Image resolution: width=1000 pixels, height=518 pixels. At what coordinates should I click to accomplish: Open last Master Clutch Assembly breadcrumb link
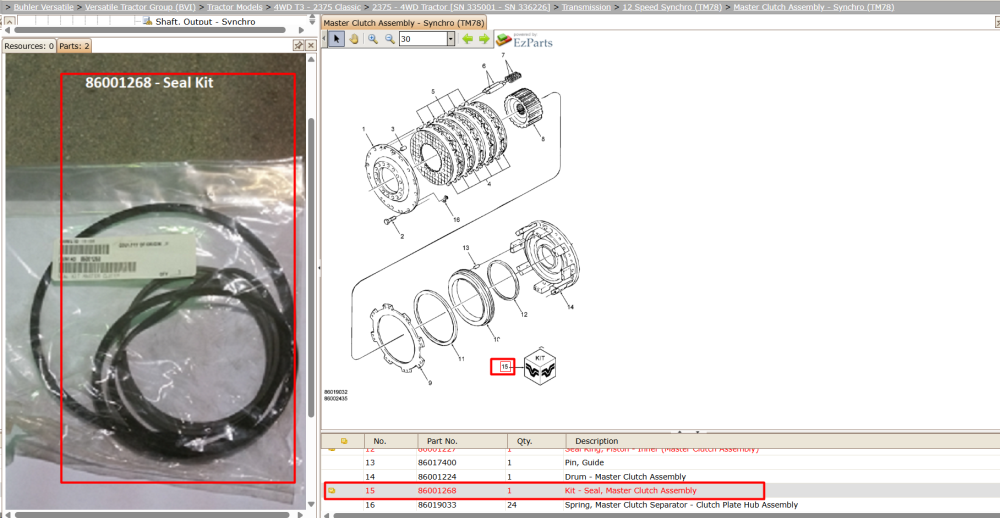click(x=814, y=7)
